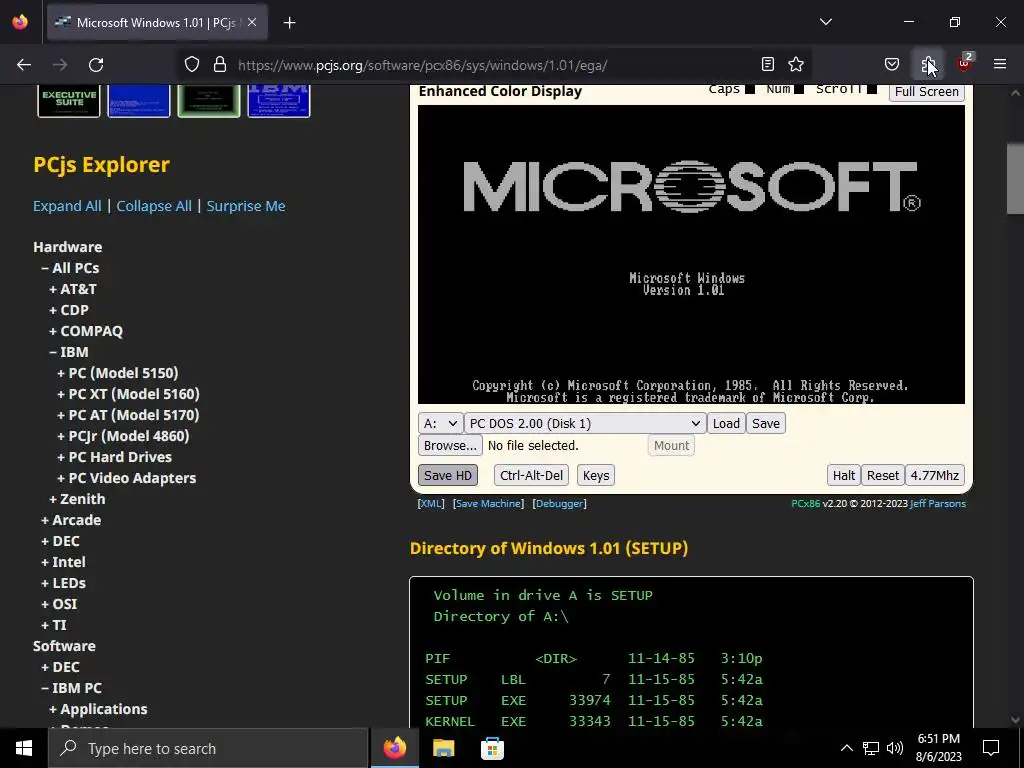Screen dimensions: 1024x768
Task: Open tracking protection shield icon
Action: (x=191, y=65)
